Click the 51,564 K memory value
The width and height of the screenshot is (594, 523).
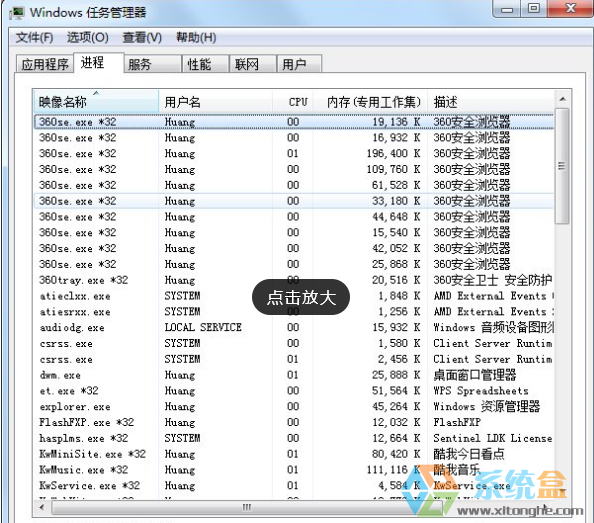(x=396, y=391)
